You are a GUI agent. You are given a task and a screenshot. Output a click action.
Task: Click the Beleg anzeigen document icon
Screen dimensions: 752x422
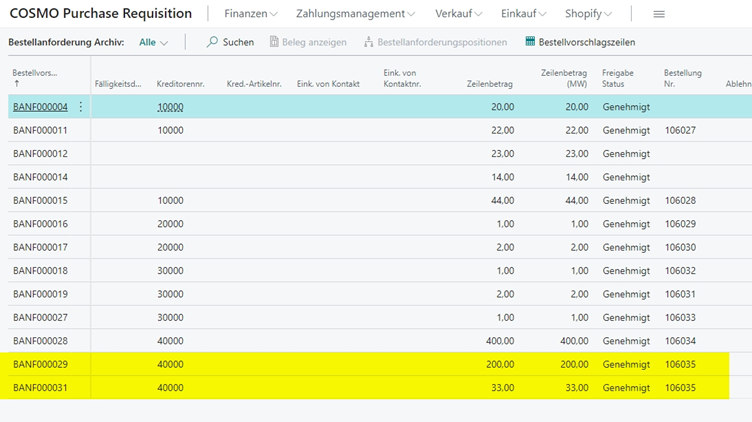click(x=275, y=42)
